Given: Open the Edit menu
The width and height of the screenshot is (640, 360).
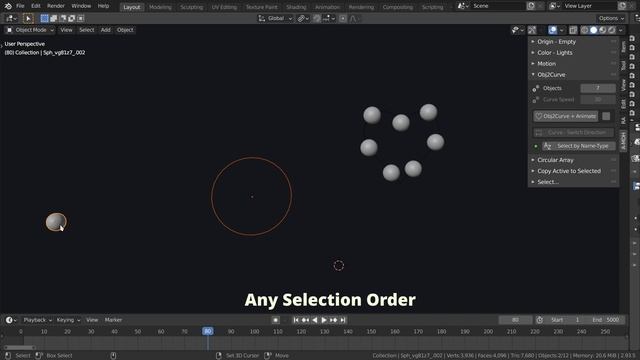Looking at the screenshot, I should tap(36, 6).
